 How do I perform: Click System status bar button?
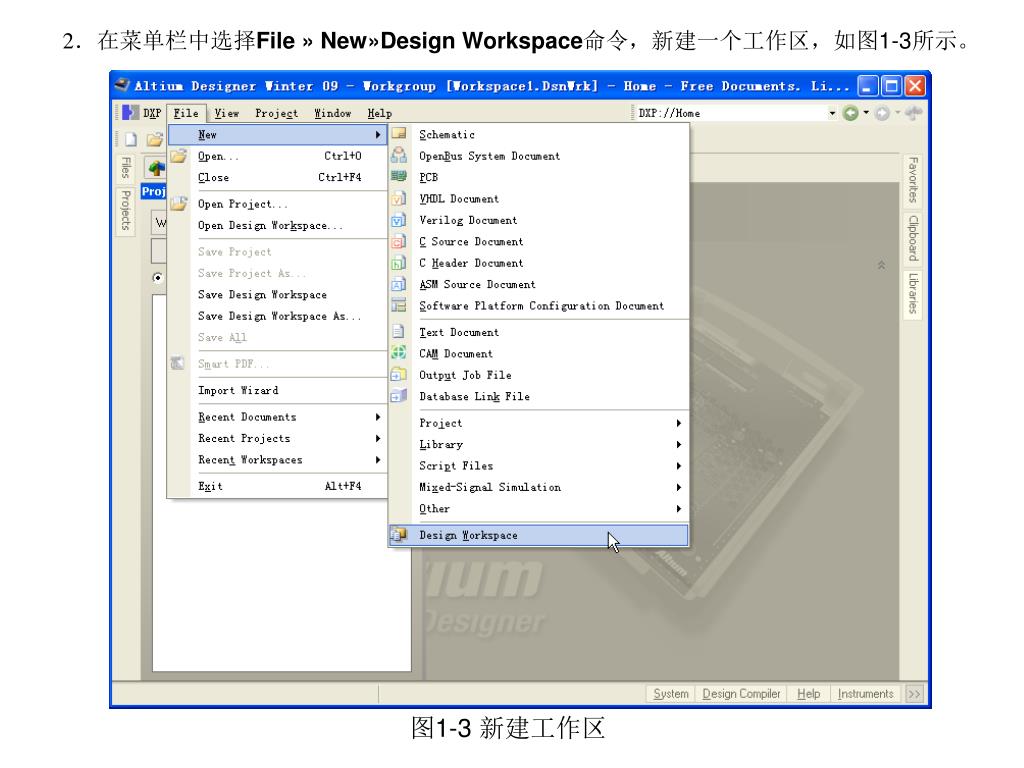point(671,694)
